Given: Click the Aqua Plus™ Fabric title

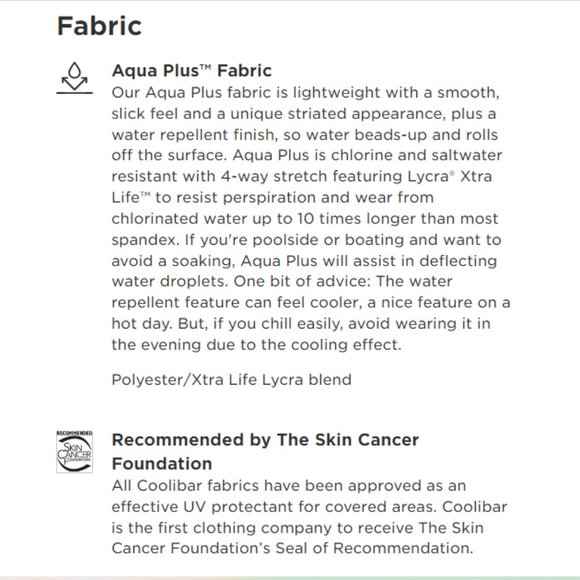Looking at the screenshot, I should coord(192,70).
